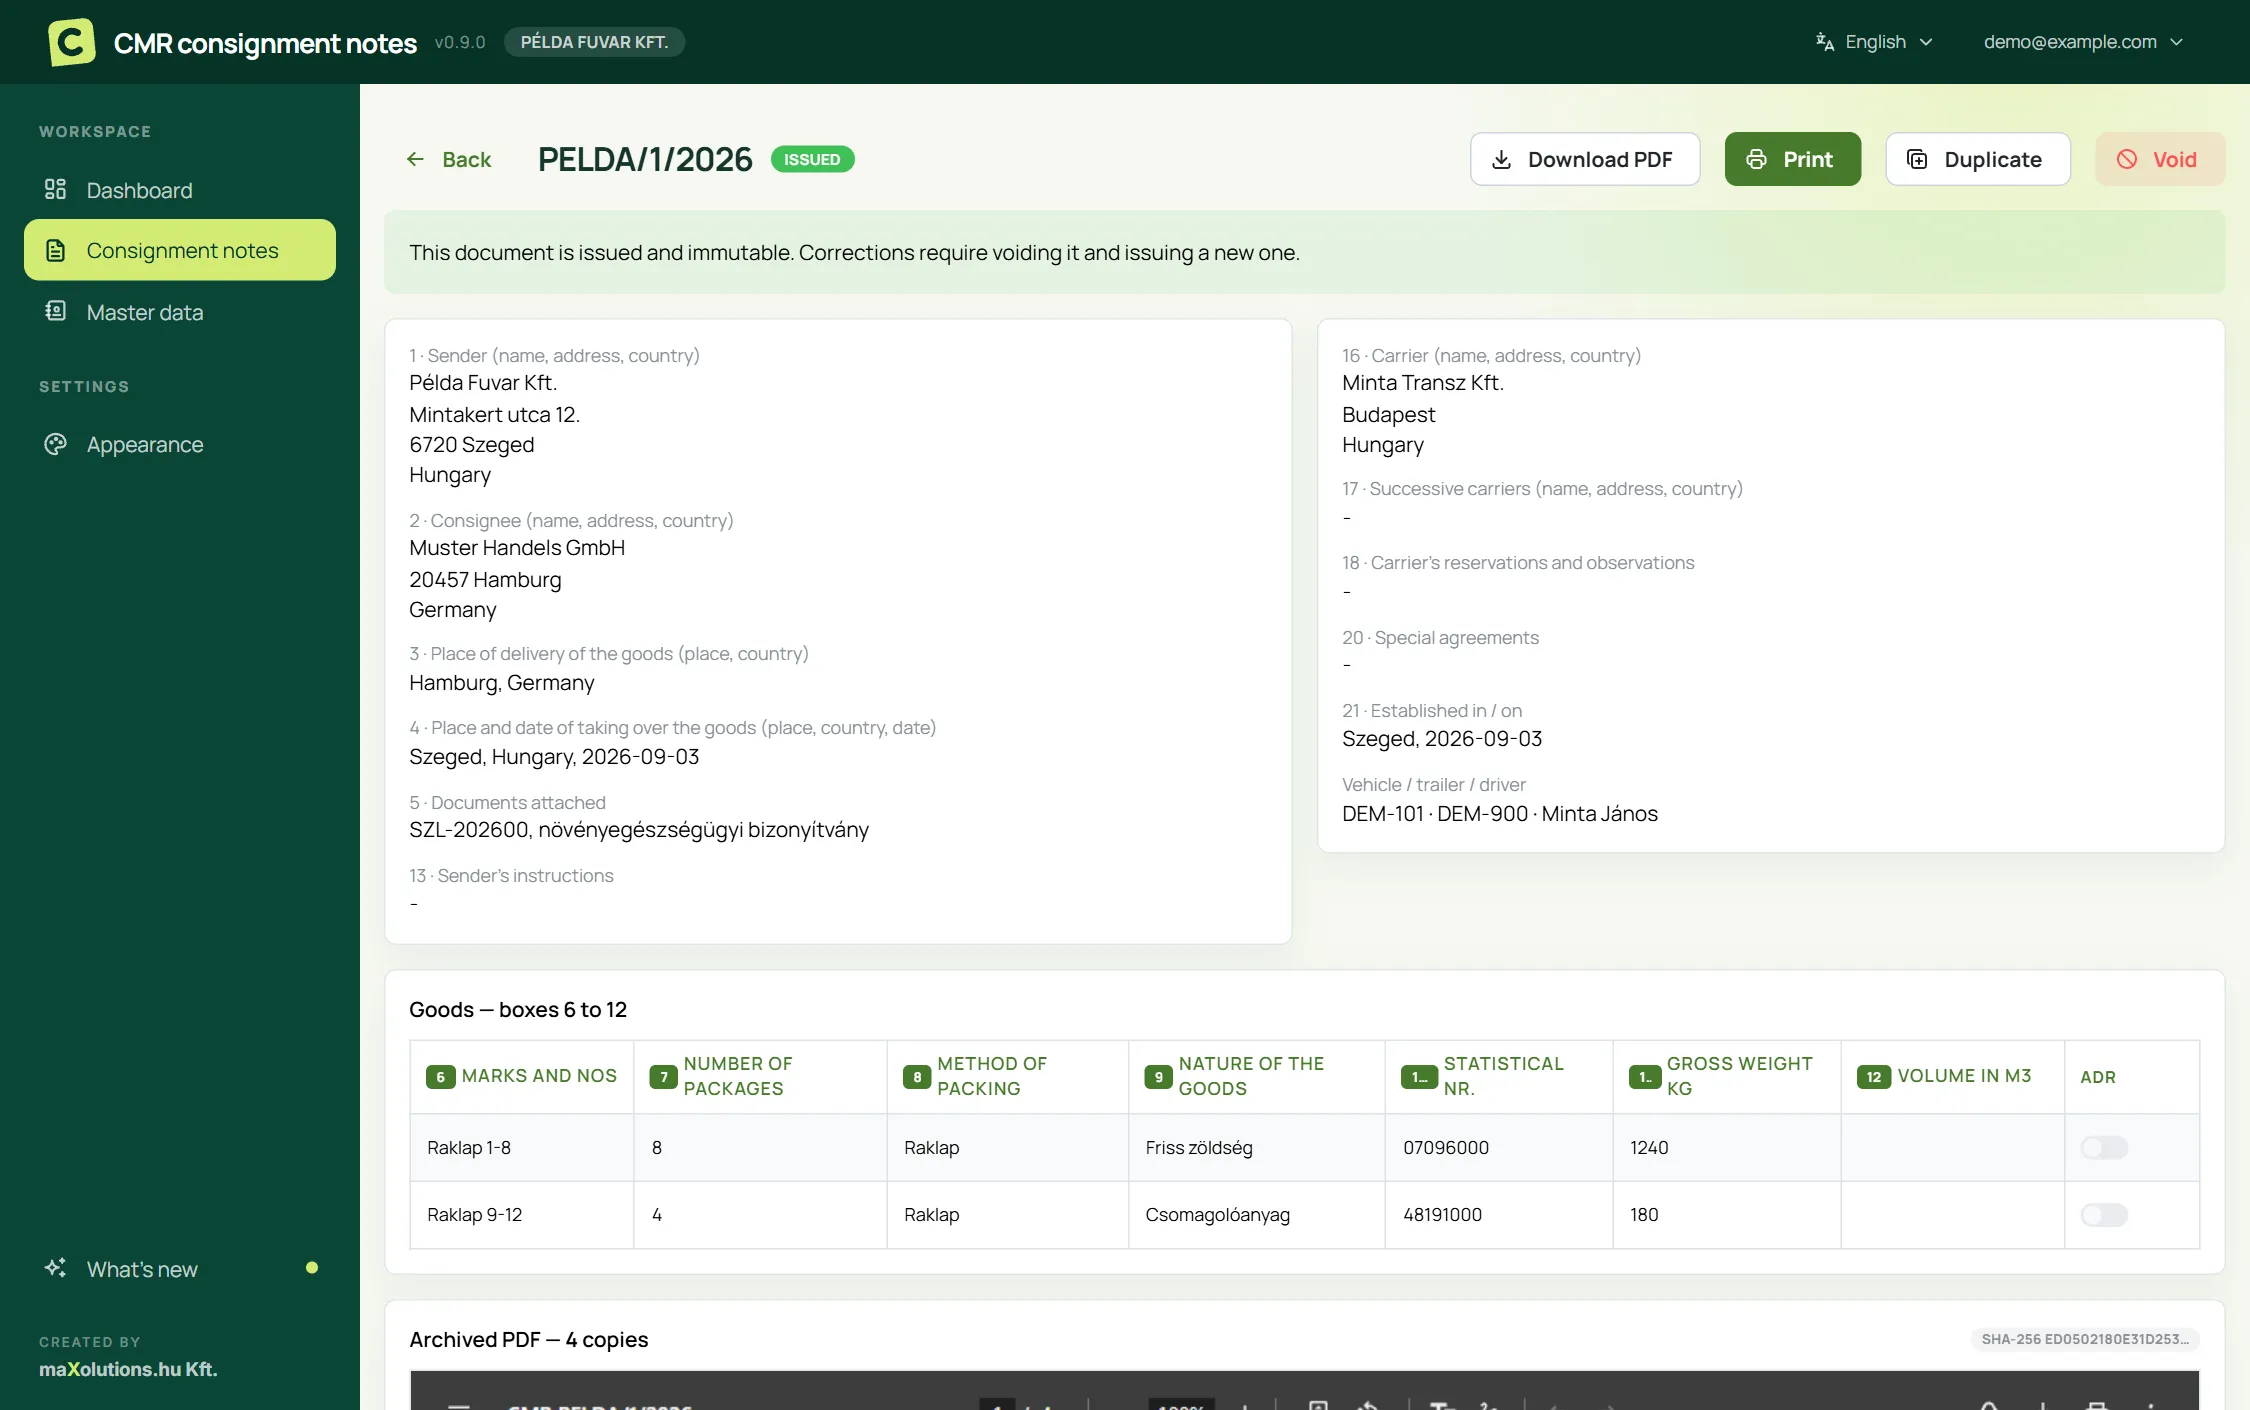This screenshot has width=2250, height=1410.
Task: Duplicate this consignment note
Action: tap(1978, 159)
